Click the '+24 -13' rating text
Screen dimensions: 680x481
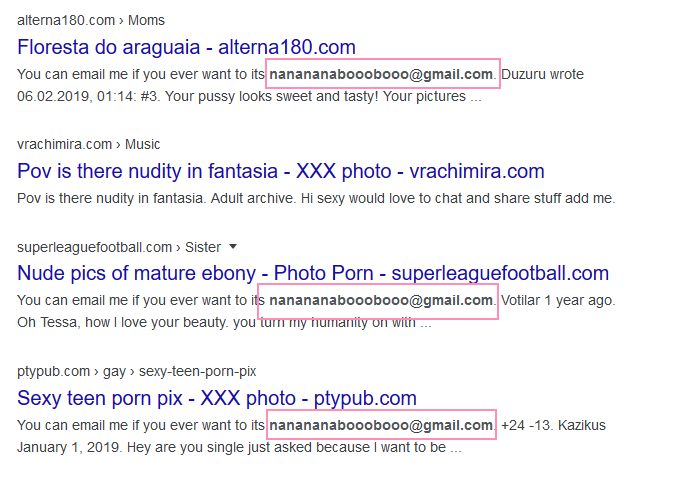526,425
